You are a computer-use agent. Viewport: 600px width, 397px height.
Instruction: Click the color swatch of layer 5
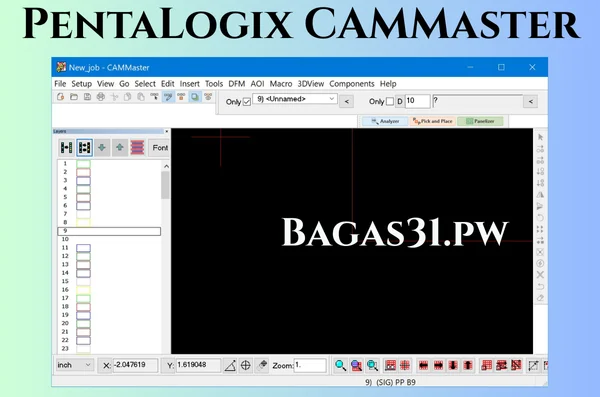83,198
